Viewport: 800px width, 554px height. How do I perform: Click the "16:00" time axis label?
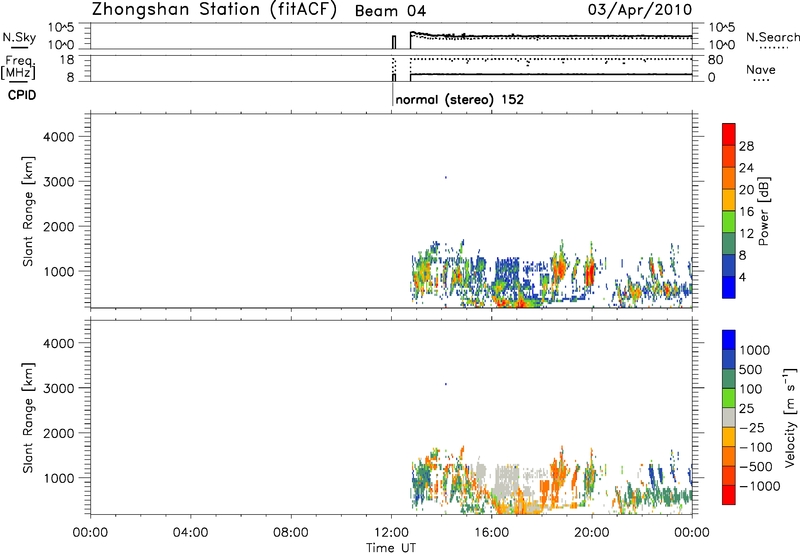pyautogui.click(x=491, y=533)
